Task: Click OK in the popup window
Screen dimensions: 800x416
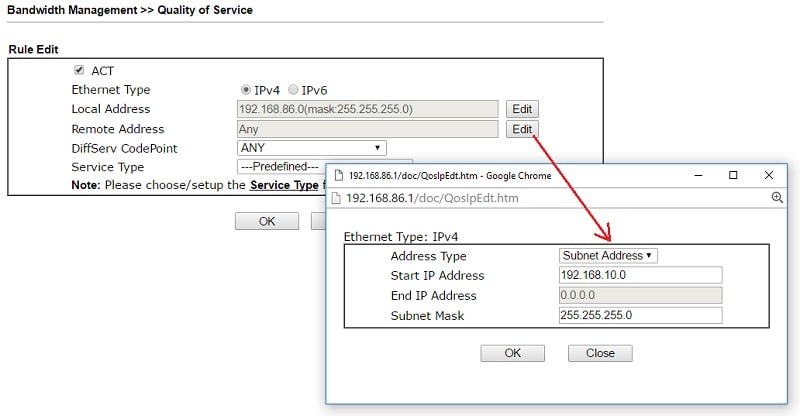Action: pyautogui.click(x=513, y=353)
